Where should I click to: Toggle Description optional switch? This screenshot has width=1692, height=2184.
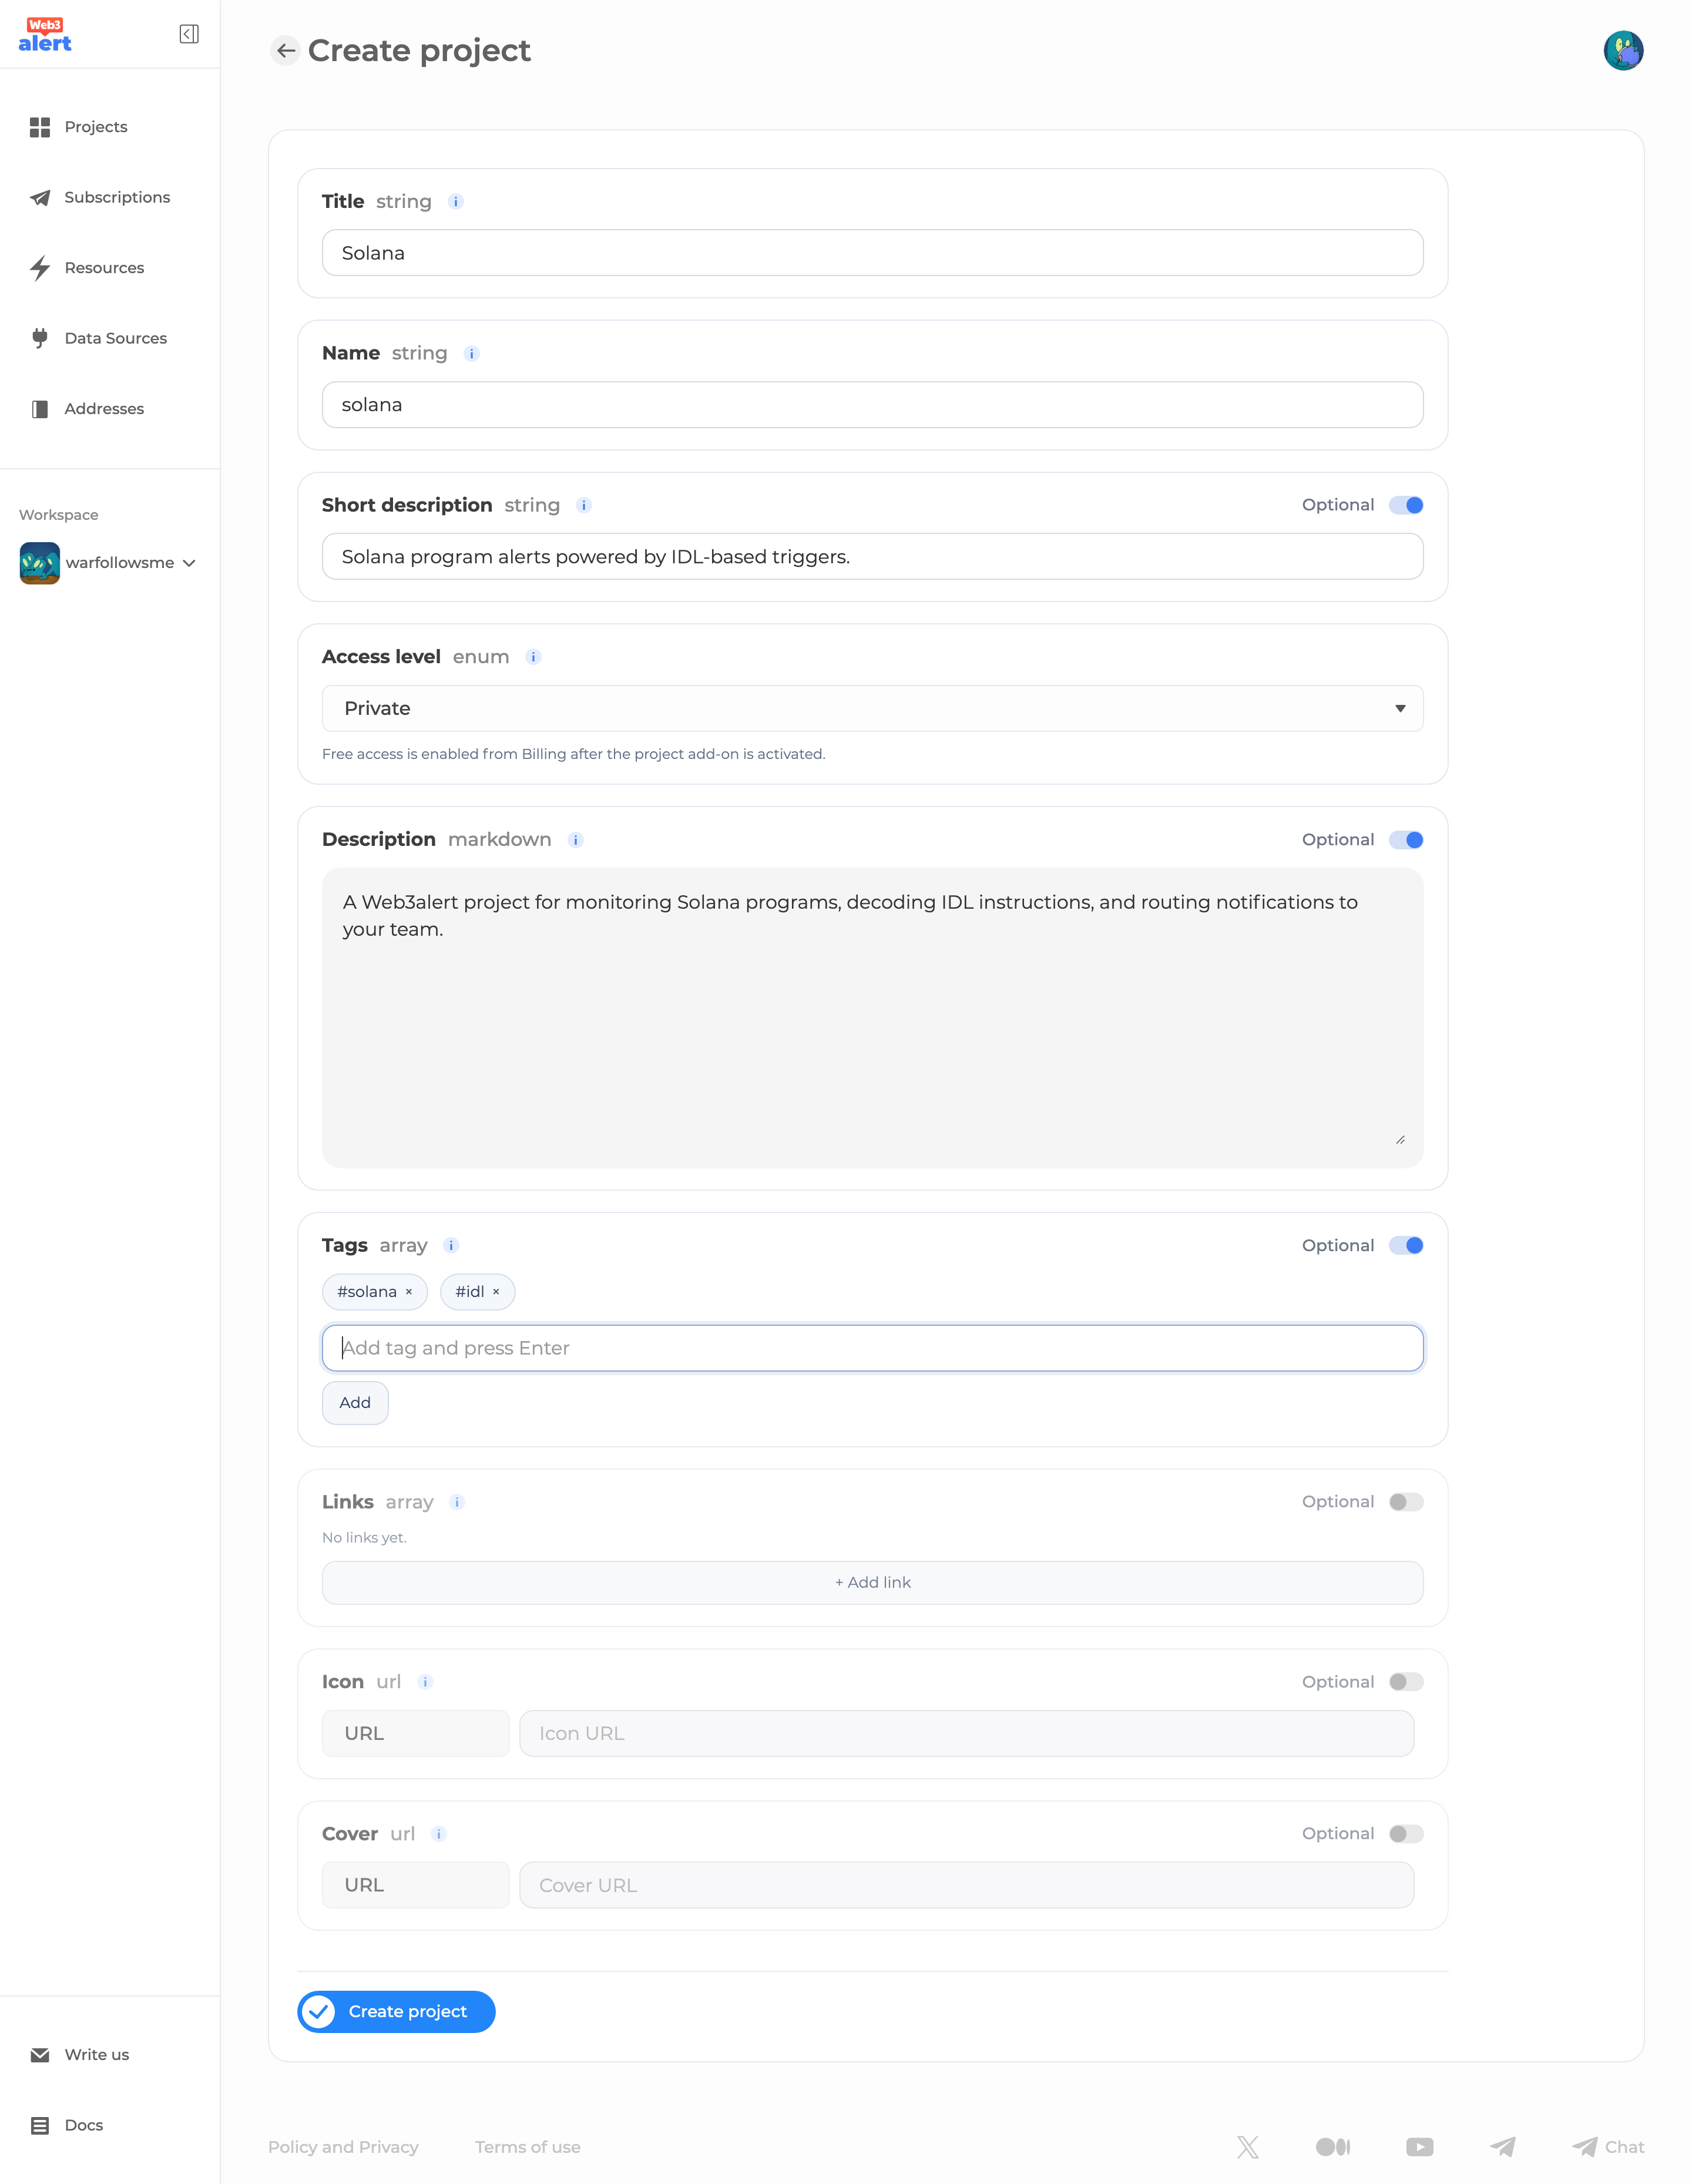coord(1406,840)
